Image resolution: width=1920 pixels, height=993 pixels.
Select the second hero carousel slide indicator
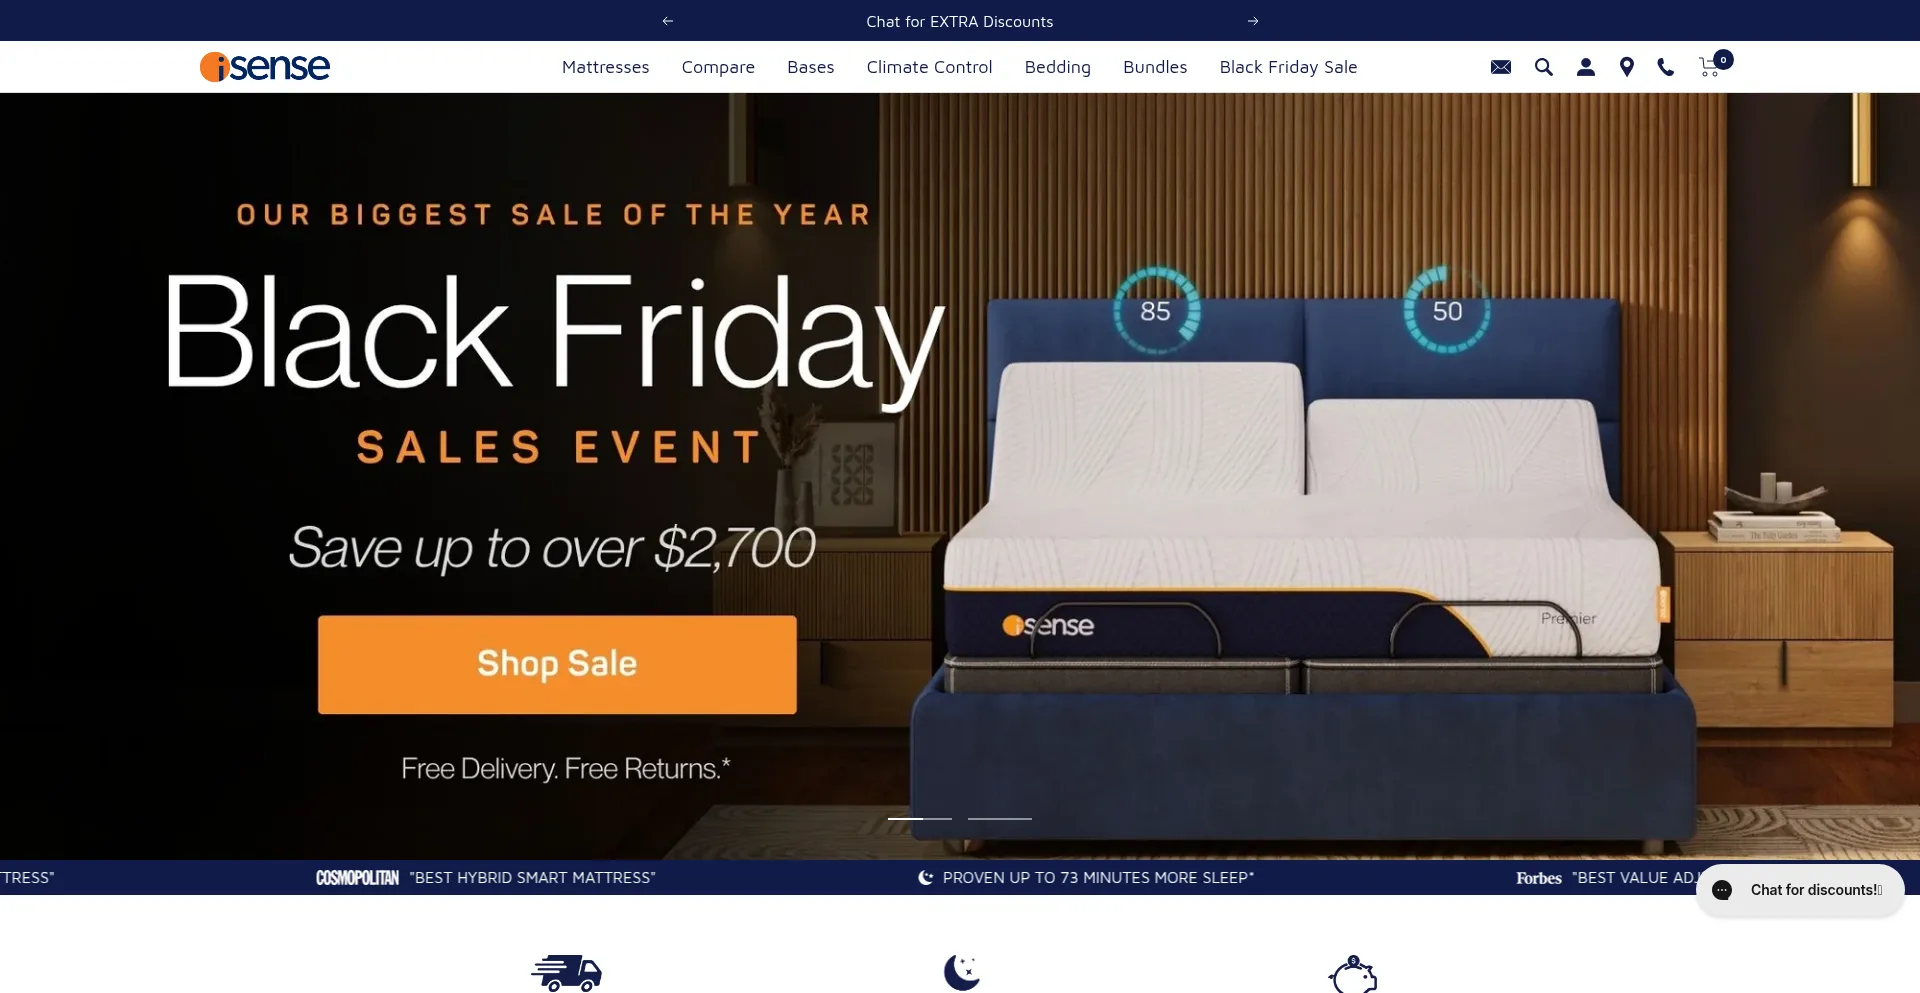(1000, 818)
